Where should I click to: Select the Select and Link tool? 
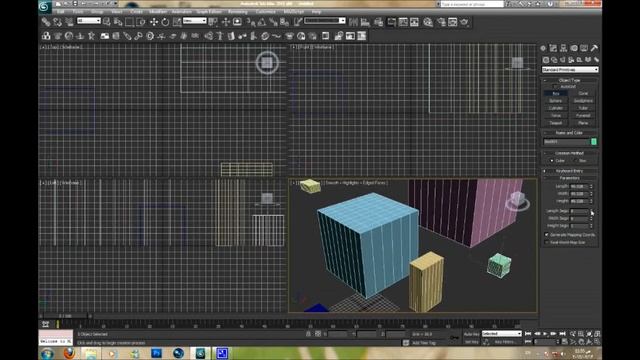coord(46,22)
